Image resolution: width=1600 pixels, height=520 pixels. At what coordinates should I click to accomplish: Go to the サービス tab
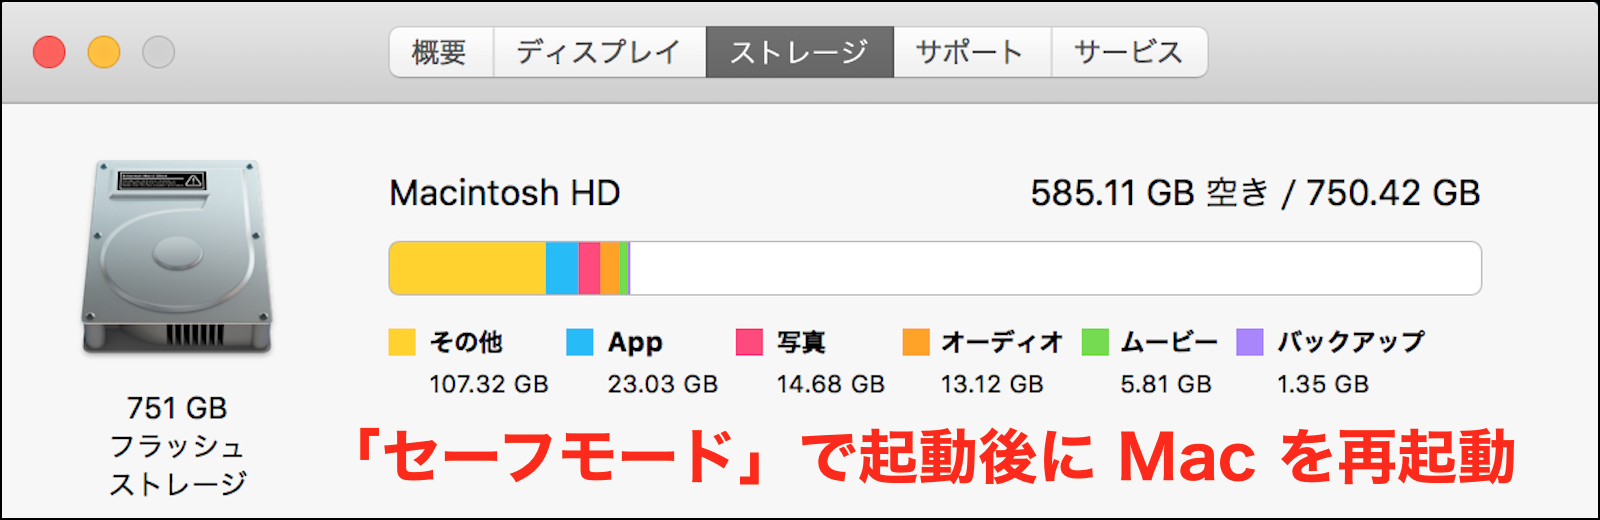[1129, 52]
